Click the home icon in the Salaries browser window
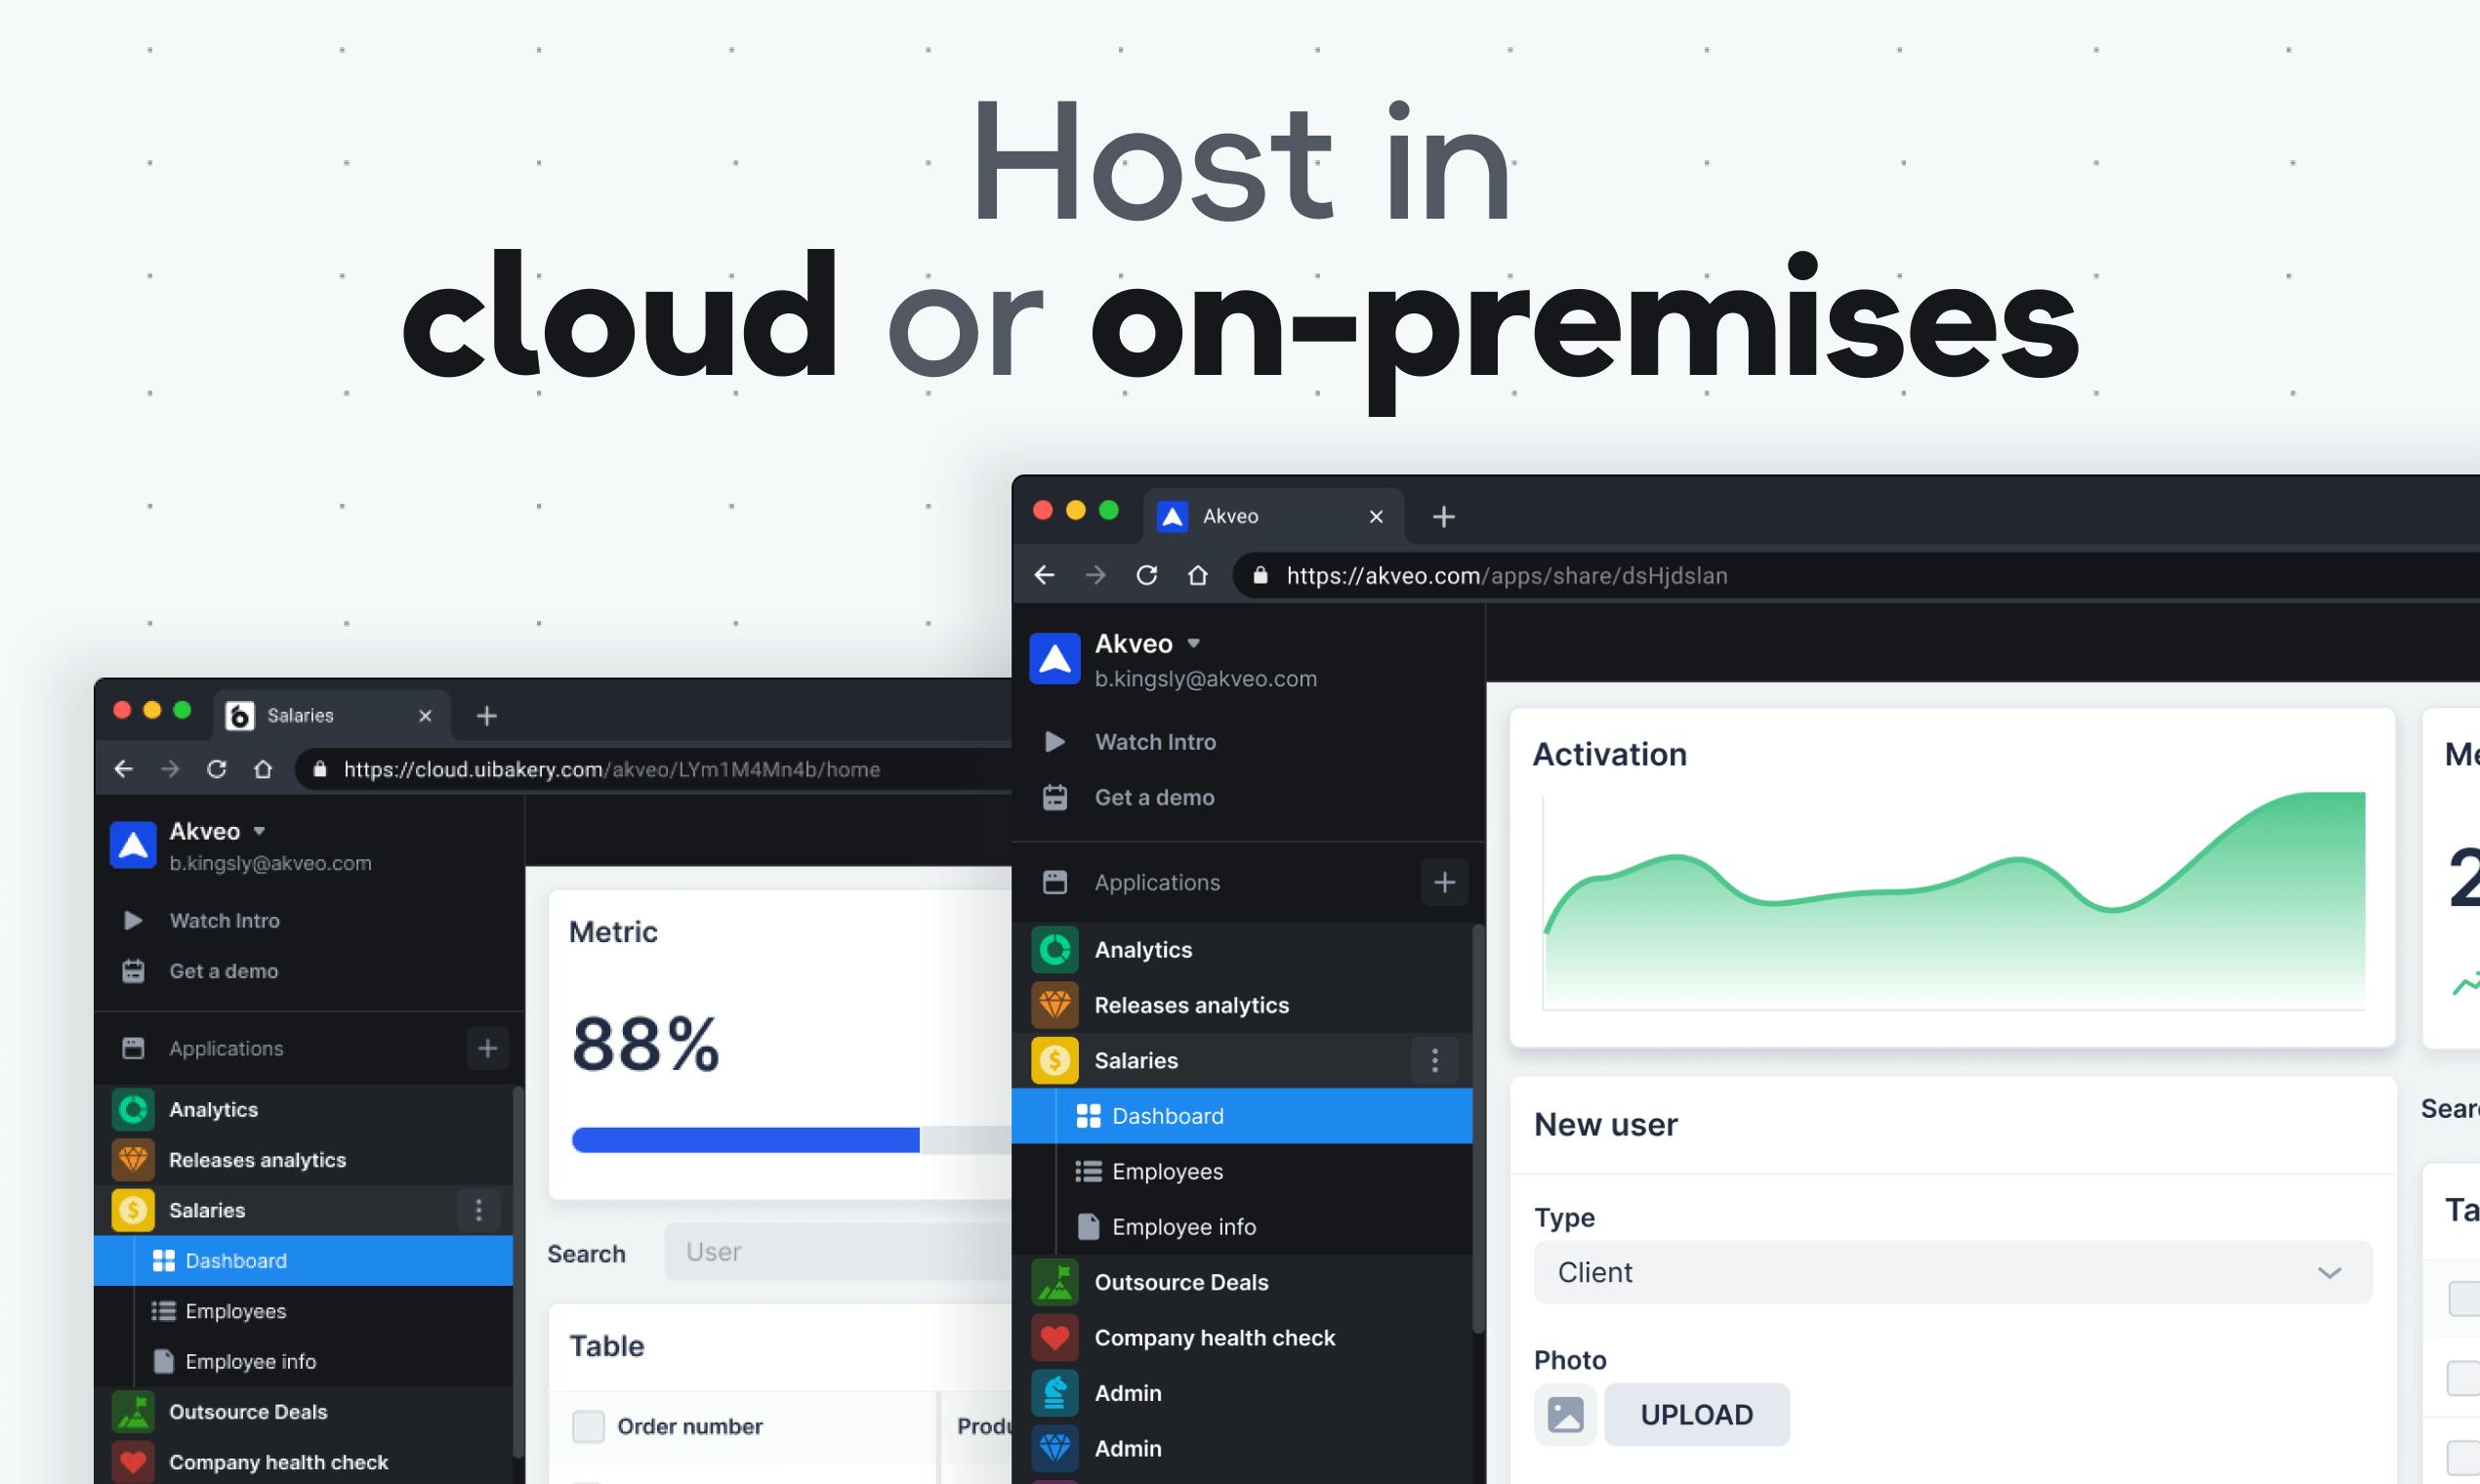This screenshot has height=1484, width=2480. click(263, 769)
